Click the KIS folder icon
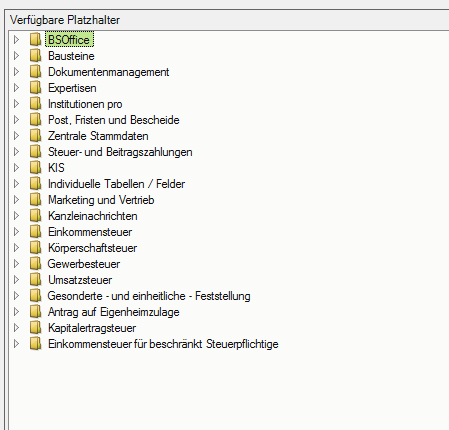This screenshot has width=449, height=430. pos(35,168)
